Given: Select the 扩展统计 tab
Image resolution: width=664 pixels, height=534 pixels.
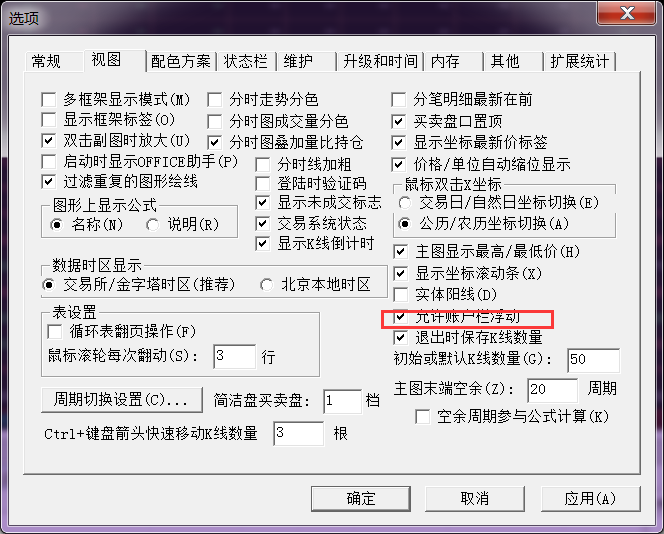Looking at the screenshot, I should coord(579,61).
